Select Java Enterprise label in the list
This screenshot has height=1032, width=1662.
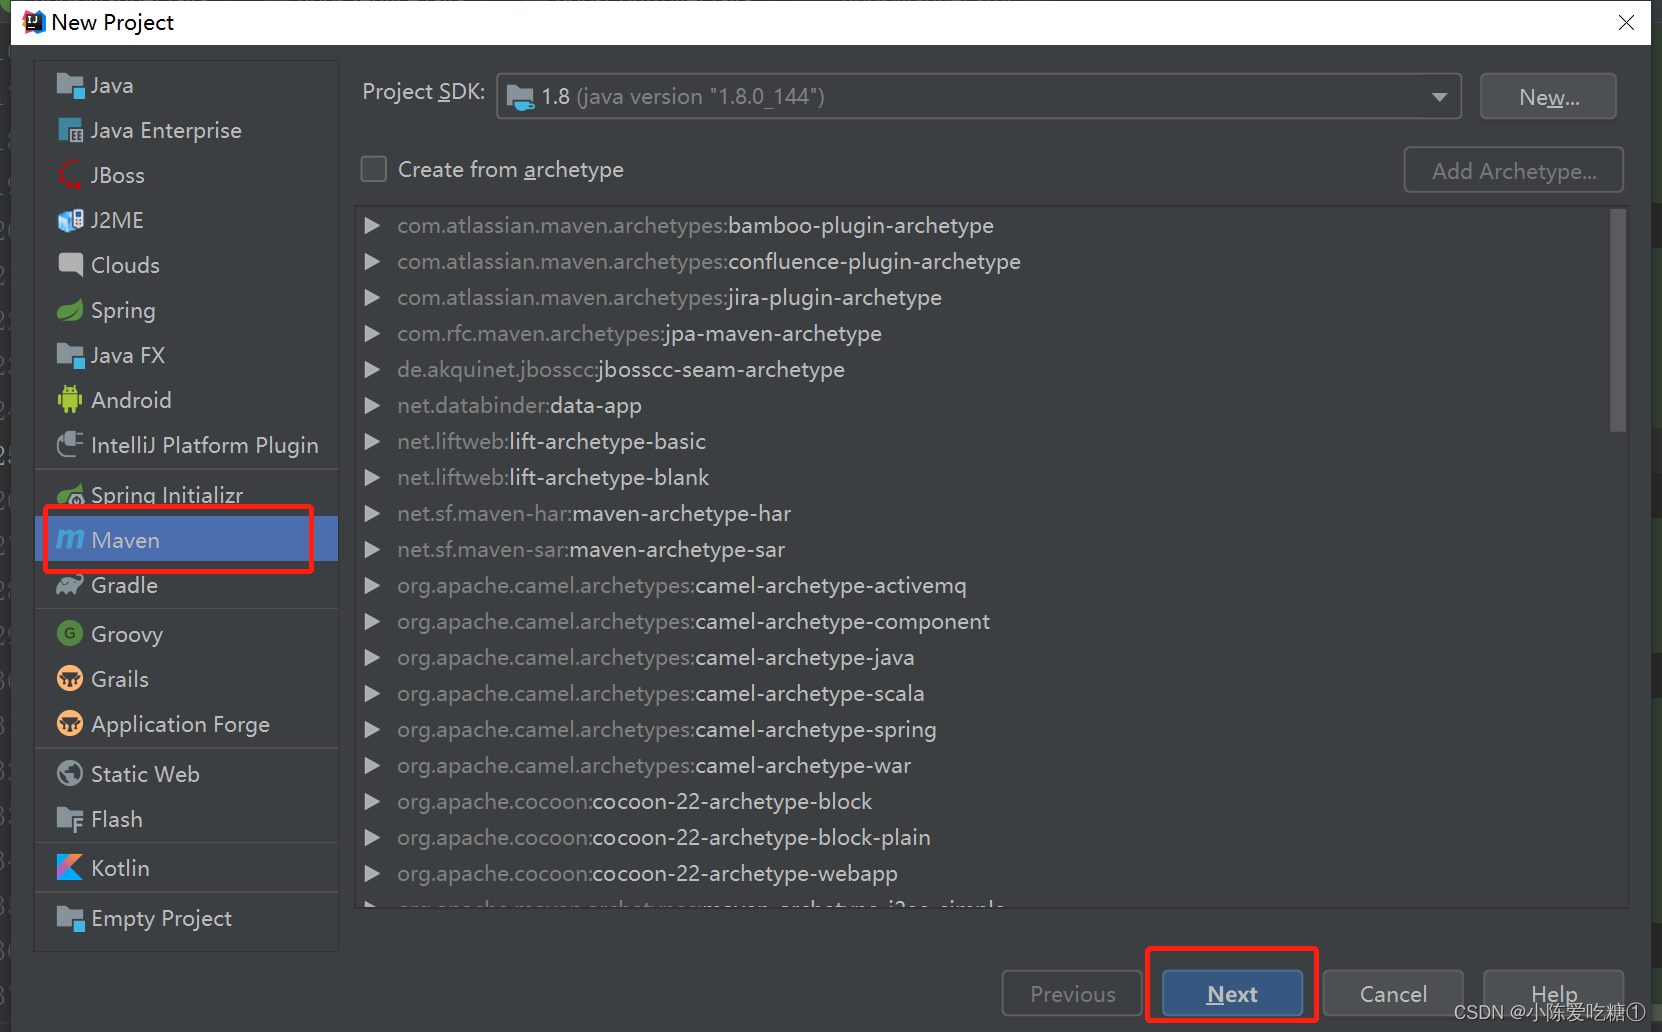(166, 130)
